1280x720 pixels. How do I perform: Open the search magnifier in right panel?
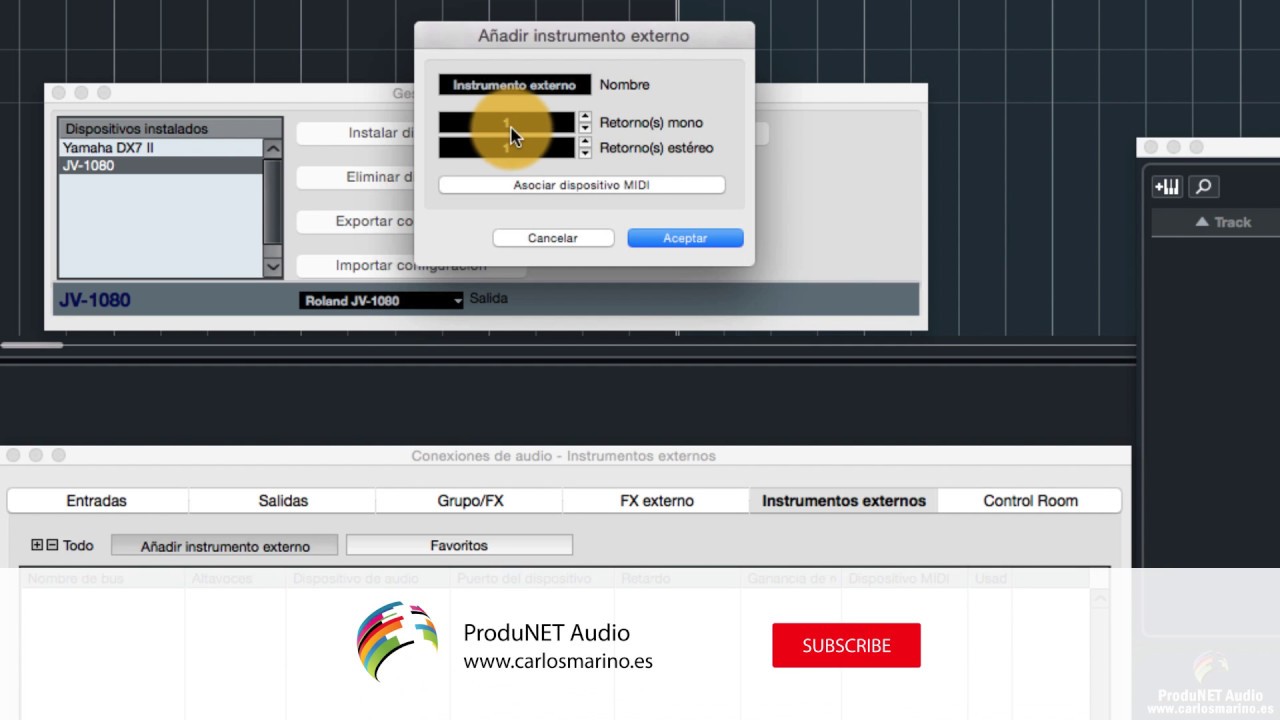[x=1204, y=186]
